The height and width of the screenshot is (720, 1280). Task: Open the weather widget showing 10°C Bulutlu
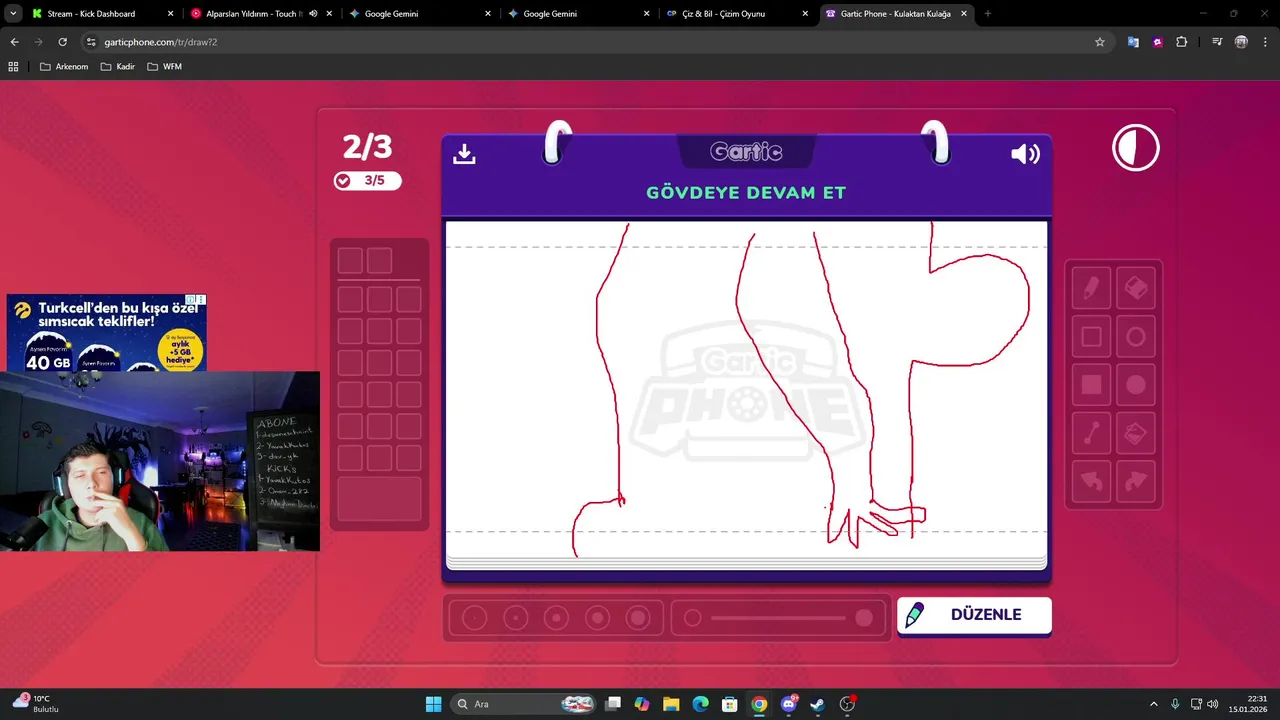(x=36, y=704)
